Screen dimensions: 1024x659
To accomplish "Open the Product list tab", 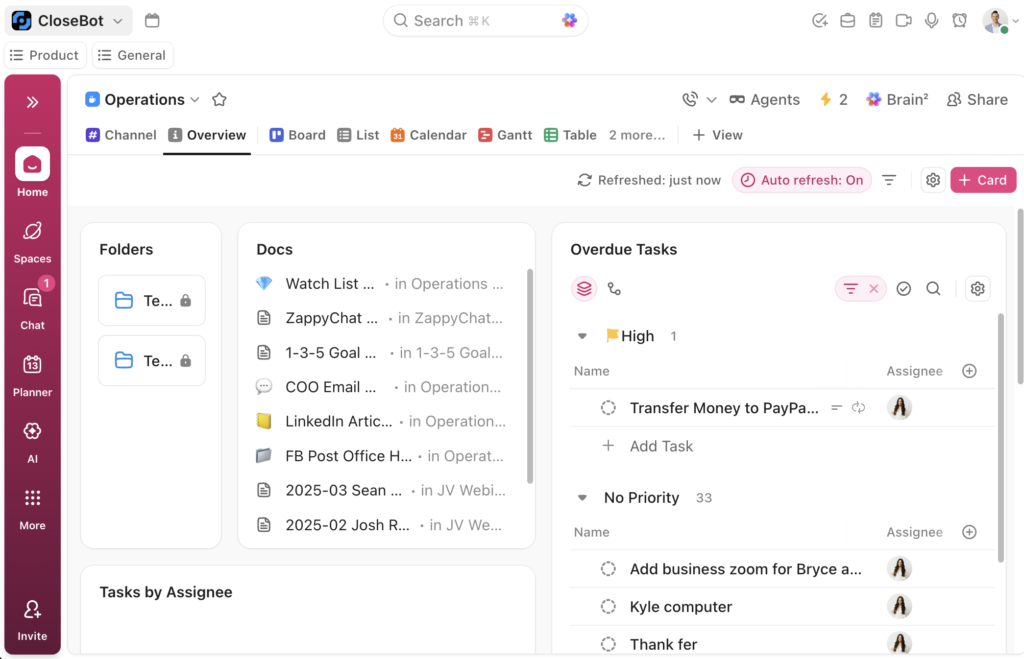I will click(44, 56).
